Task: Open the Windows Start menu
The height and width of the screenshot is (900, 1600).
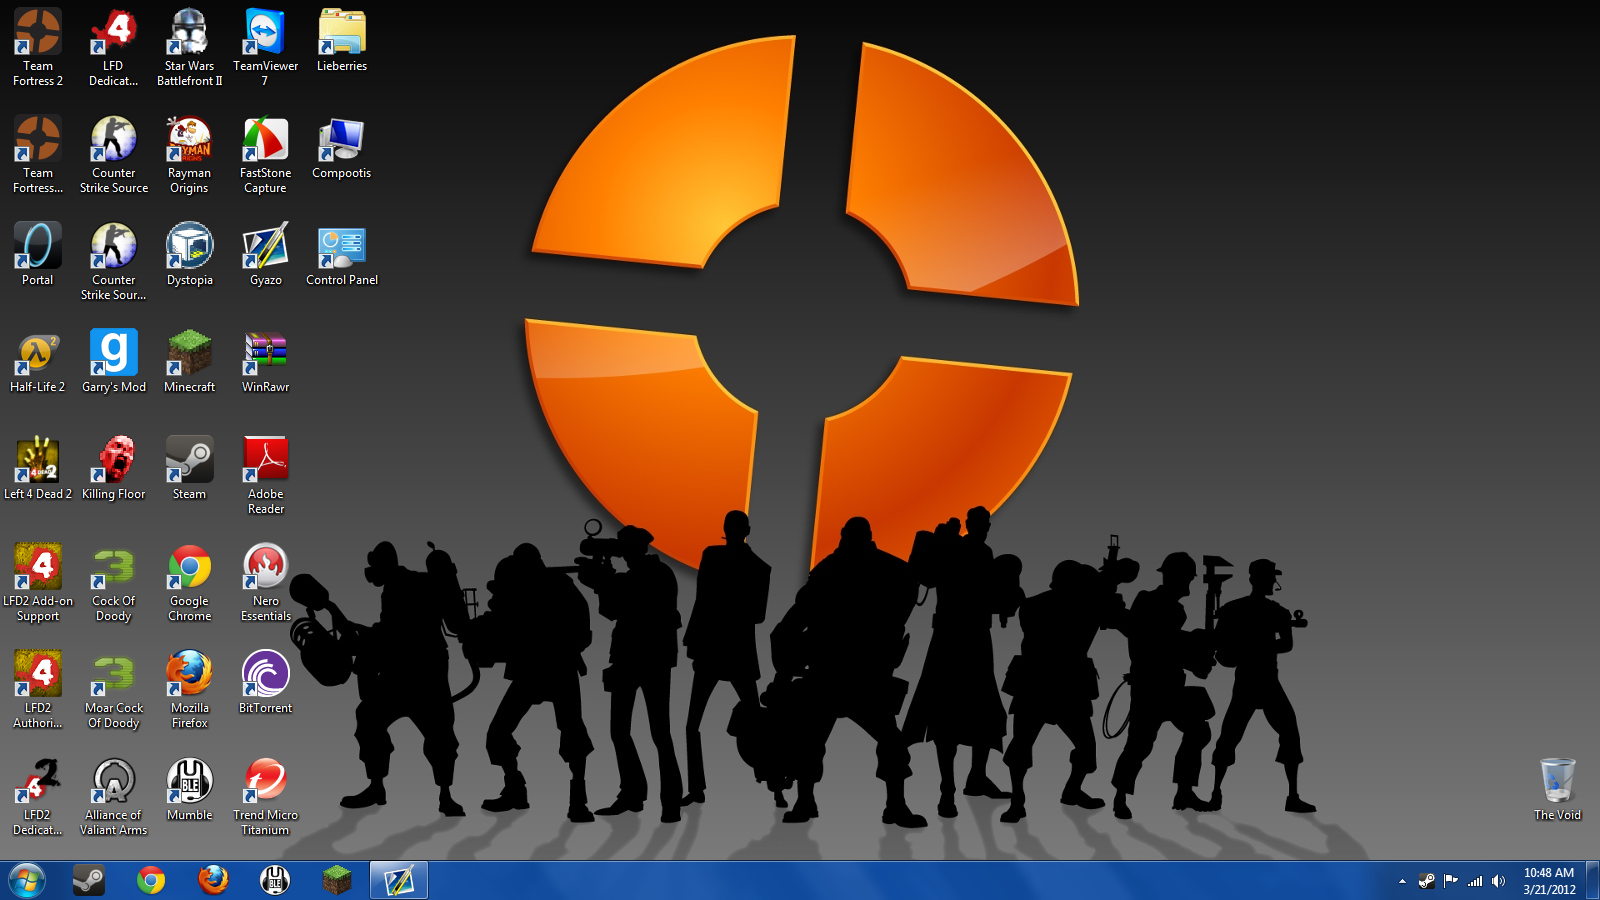Action: point(27,881)
